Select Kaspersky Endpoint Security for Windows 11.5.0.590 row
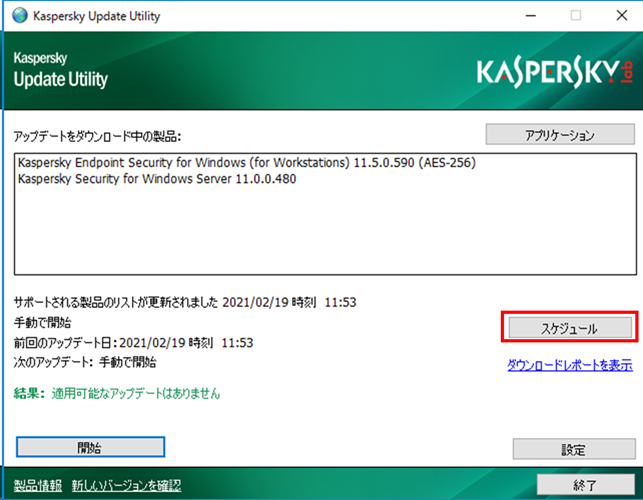This screenshot has width=643, height=500. pyautogui.click(x=247, y=163)
